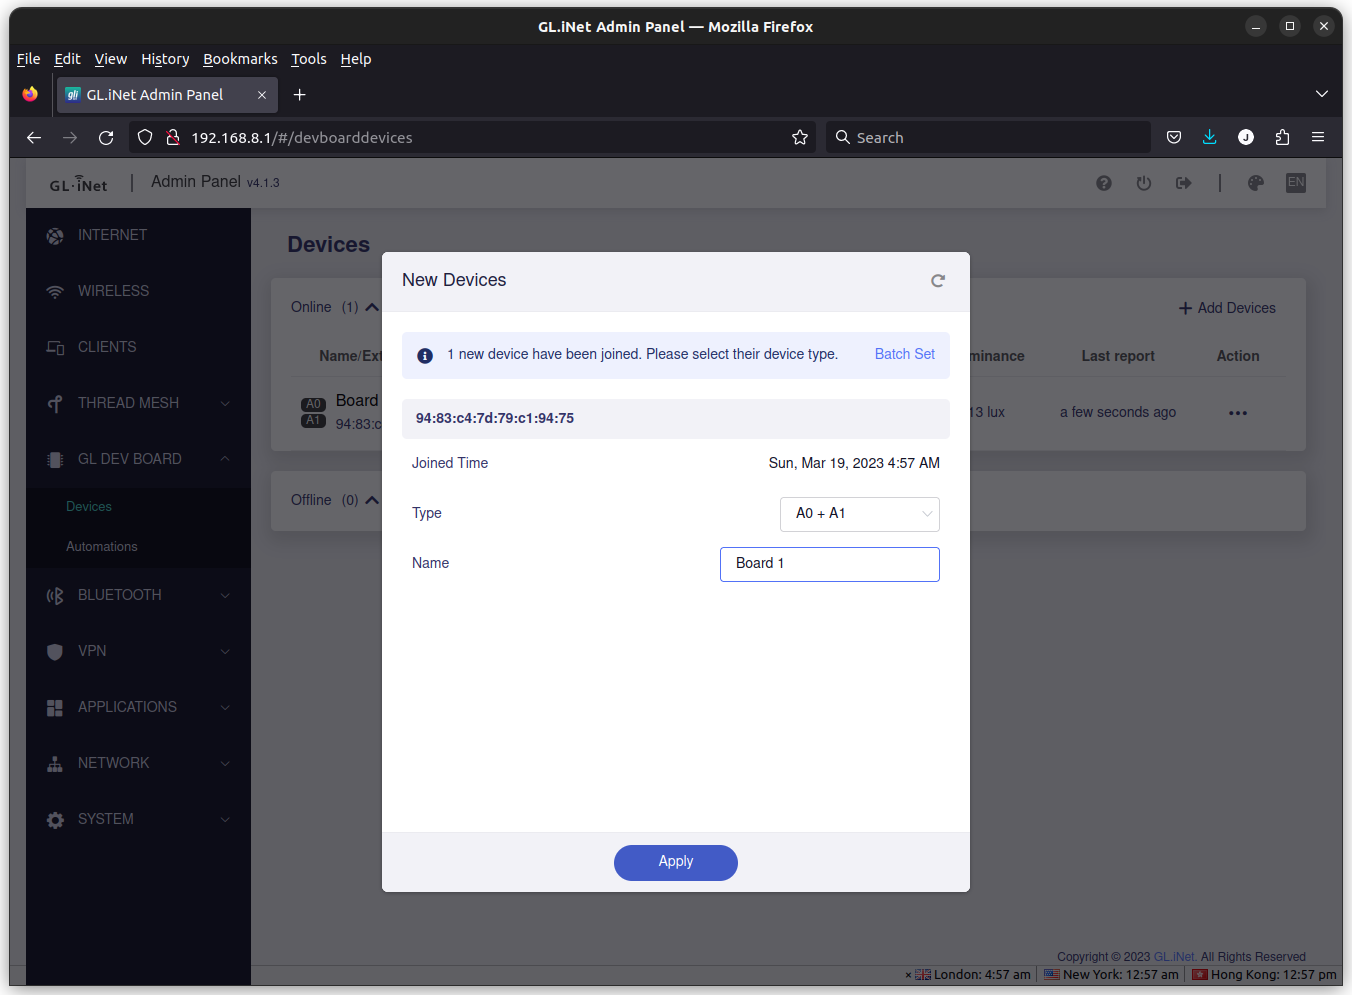Viewport: 1352px width, 995px height.
Task: Expand the SYSTEM menu
Action: (x=138, y=819)
